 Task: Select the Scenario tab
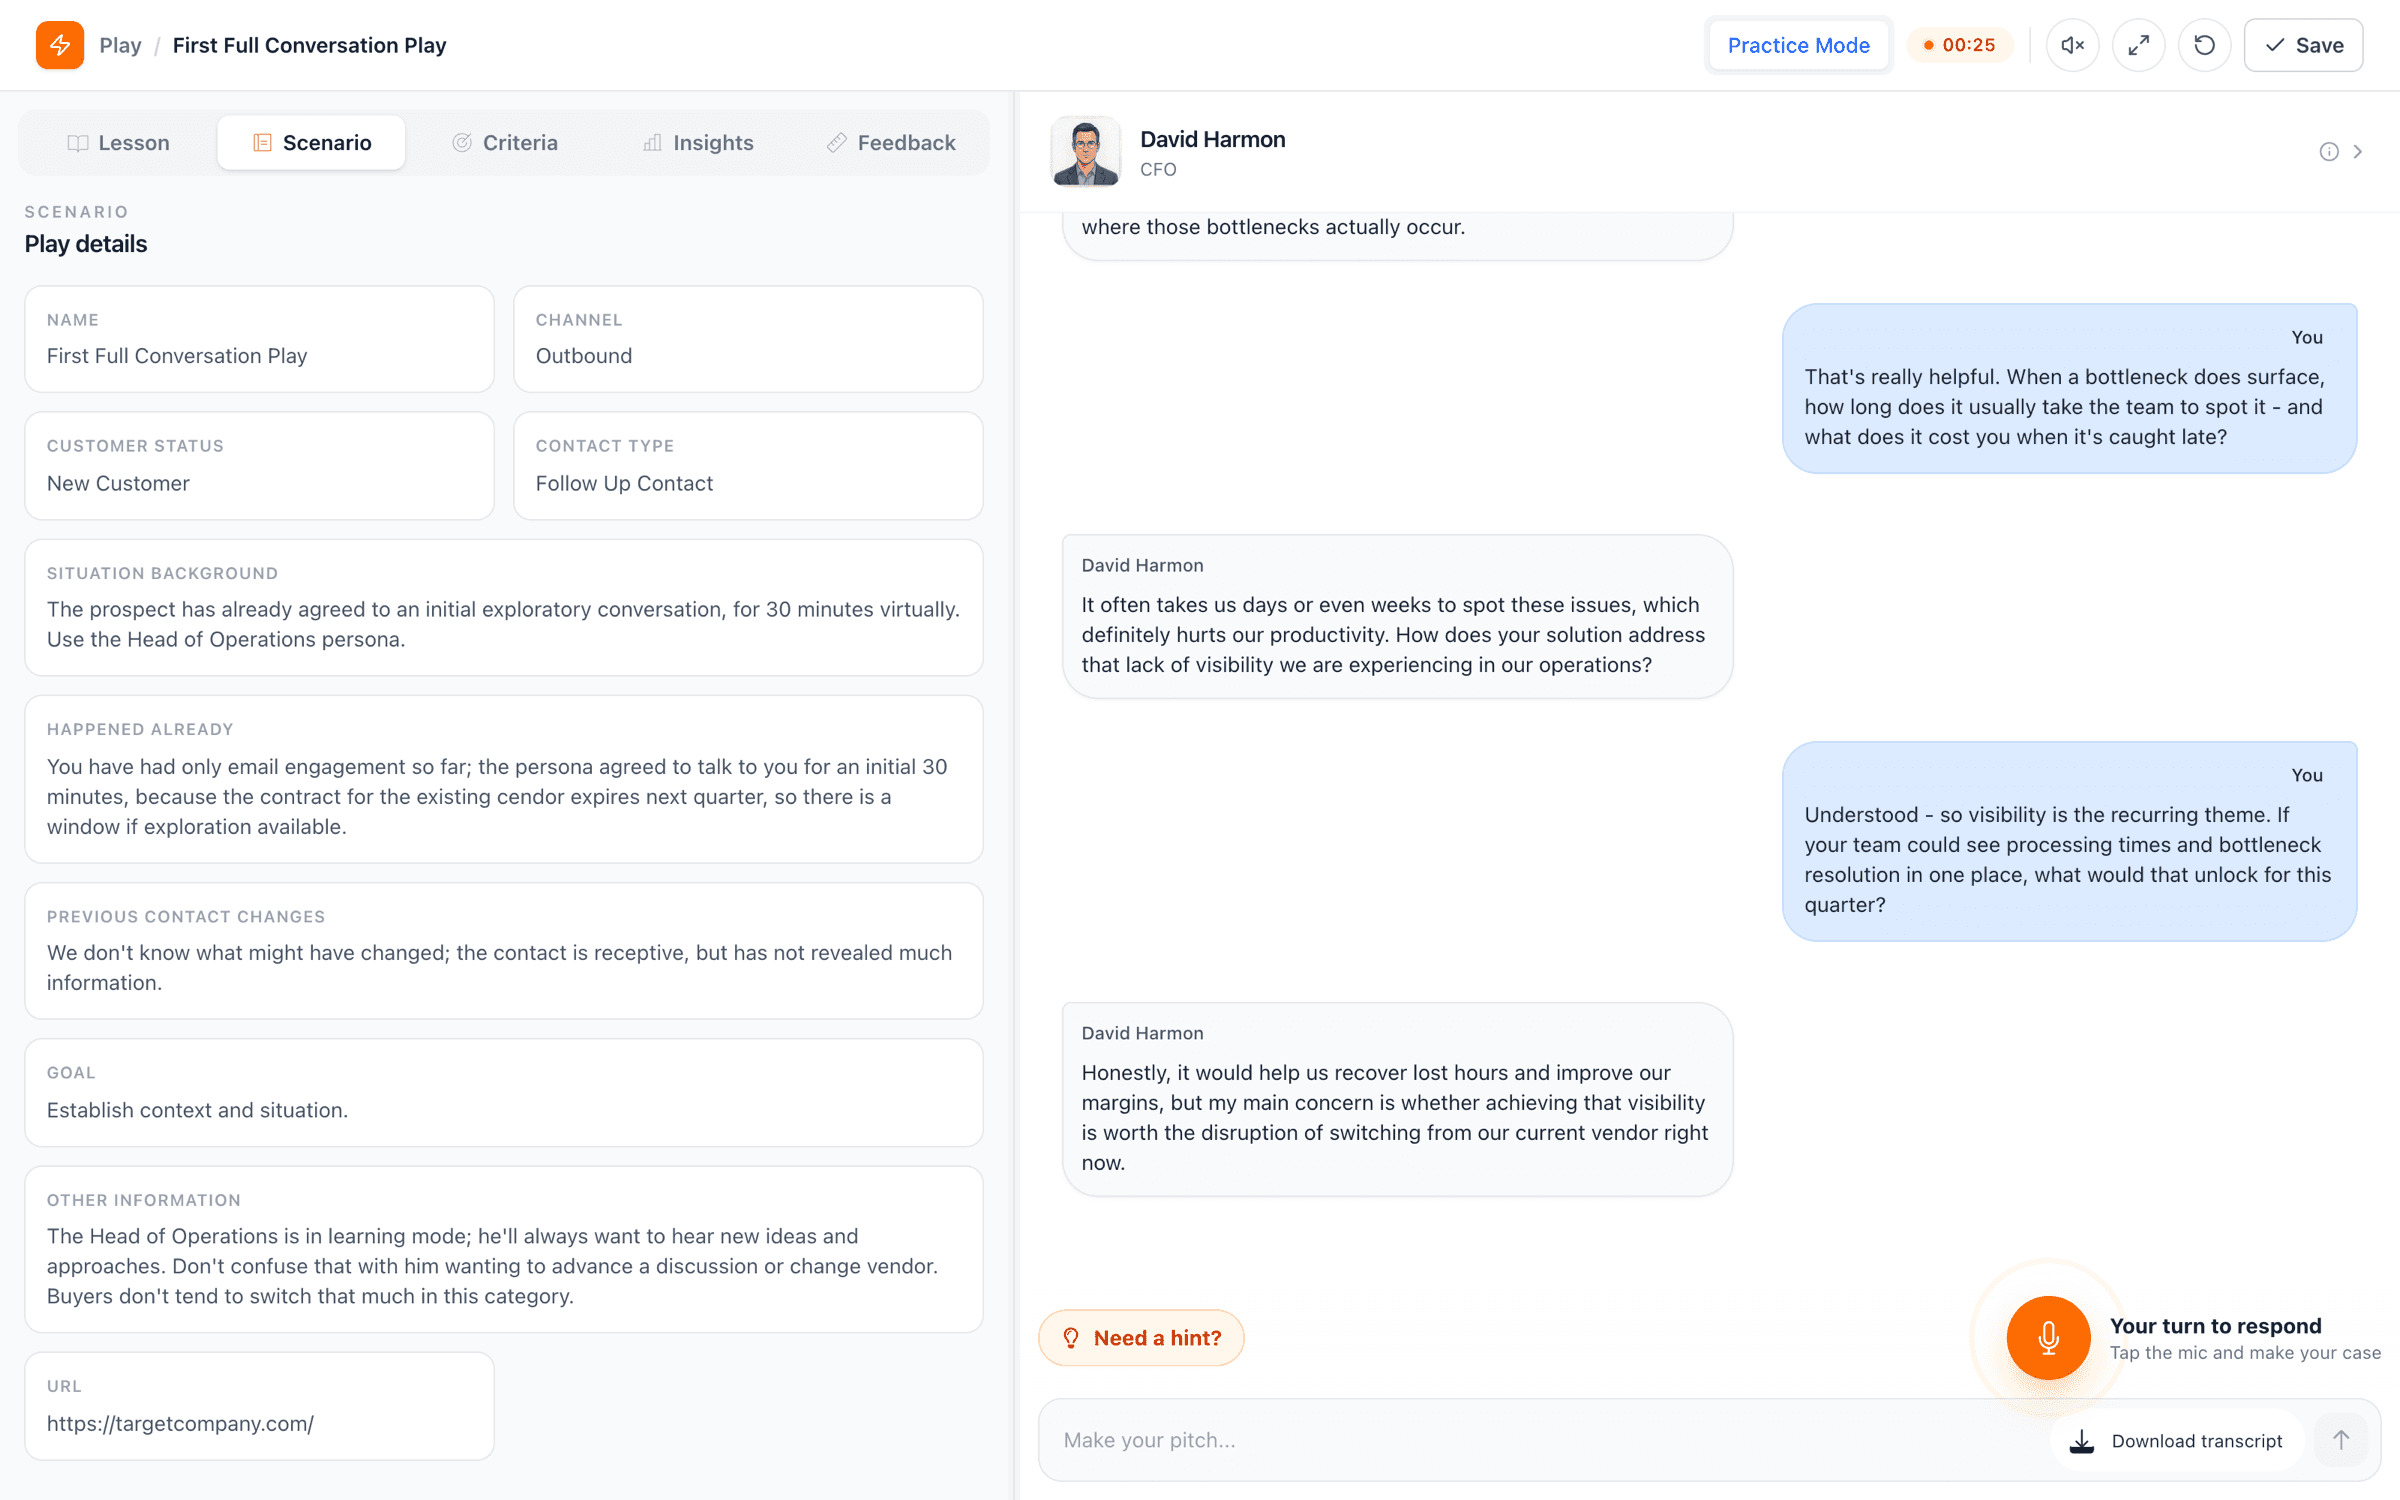(x=311, y=142)
